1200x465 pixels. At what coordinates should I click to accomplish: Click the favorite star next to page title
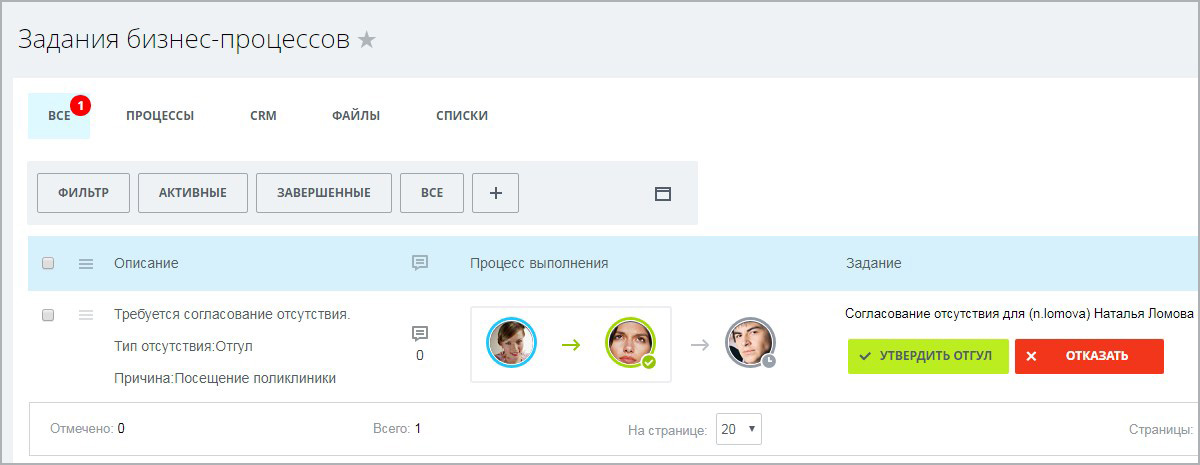coord(367,40)
